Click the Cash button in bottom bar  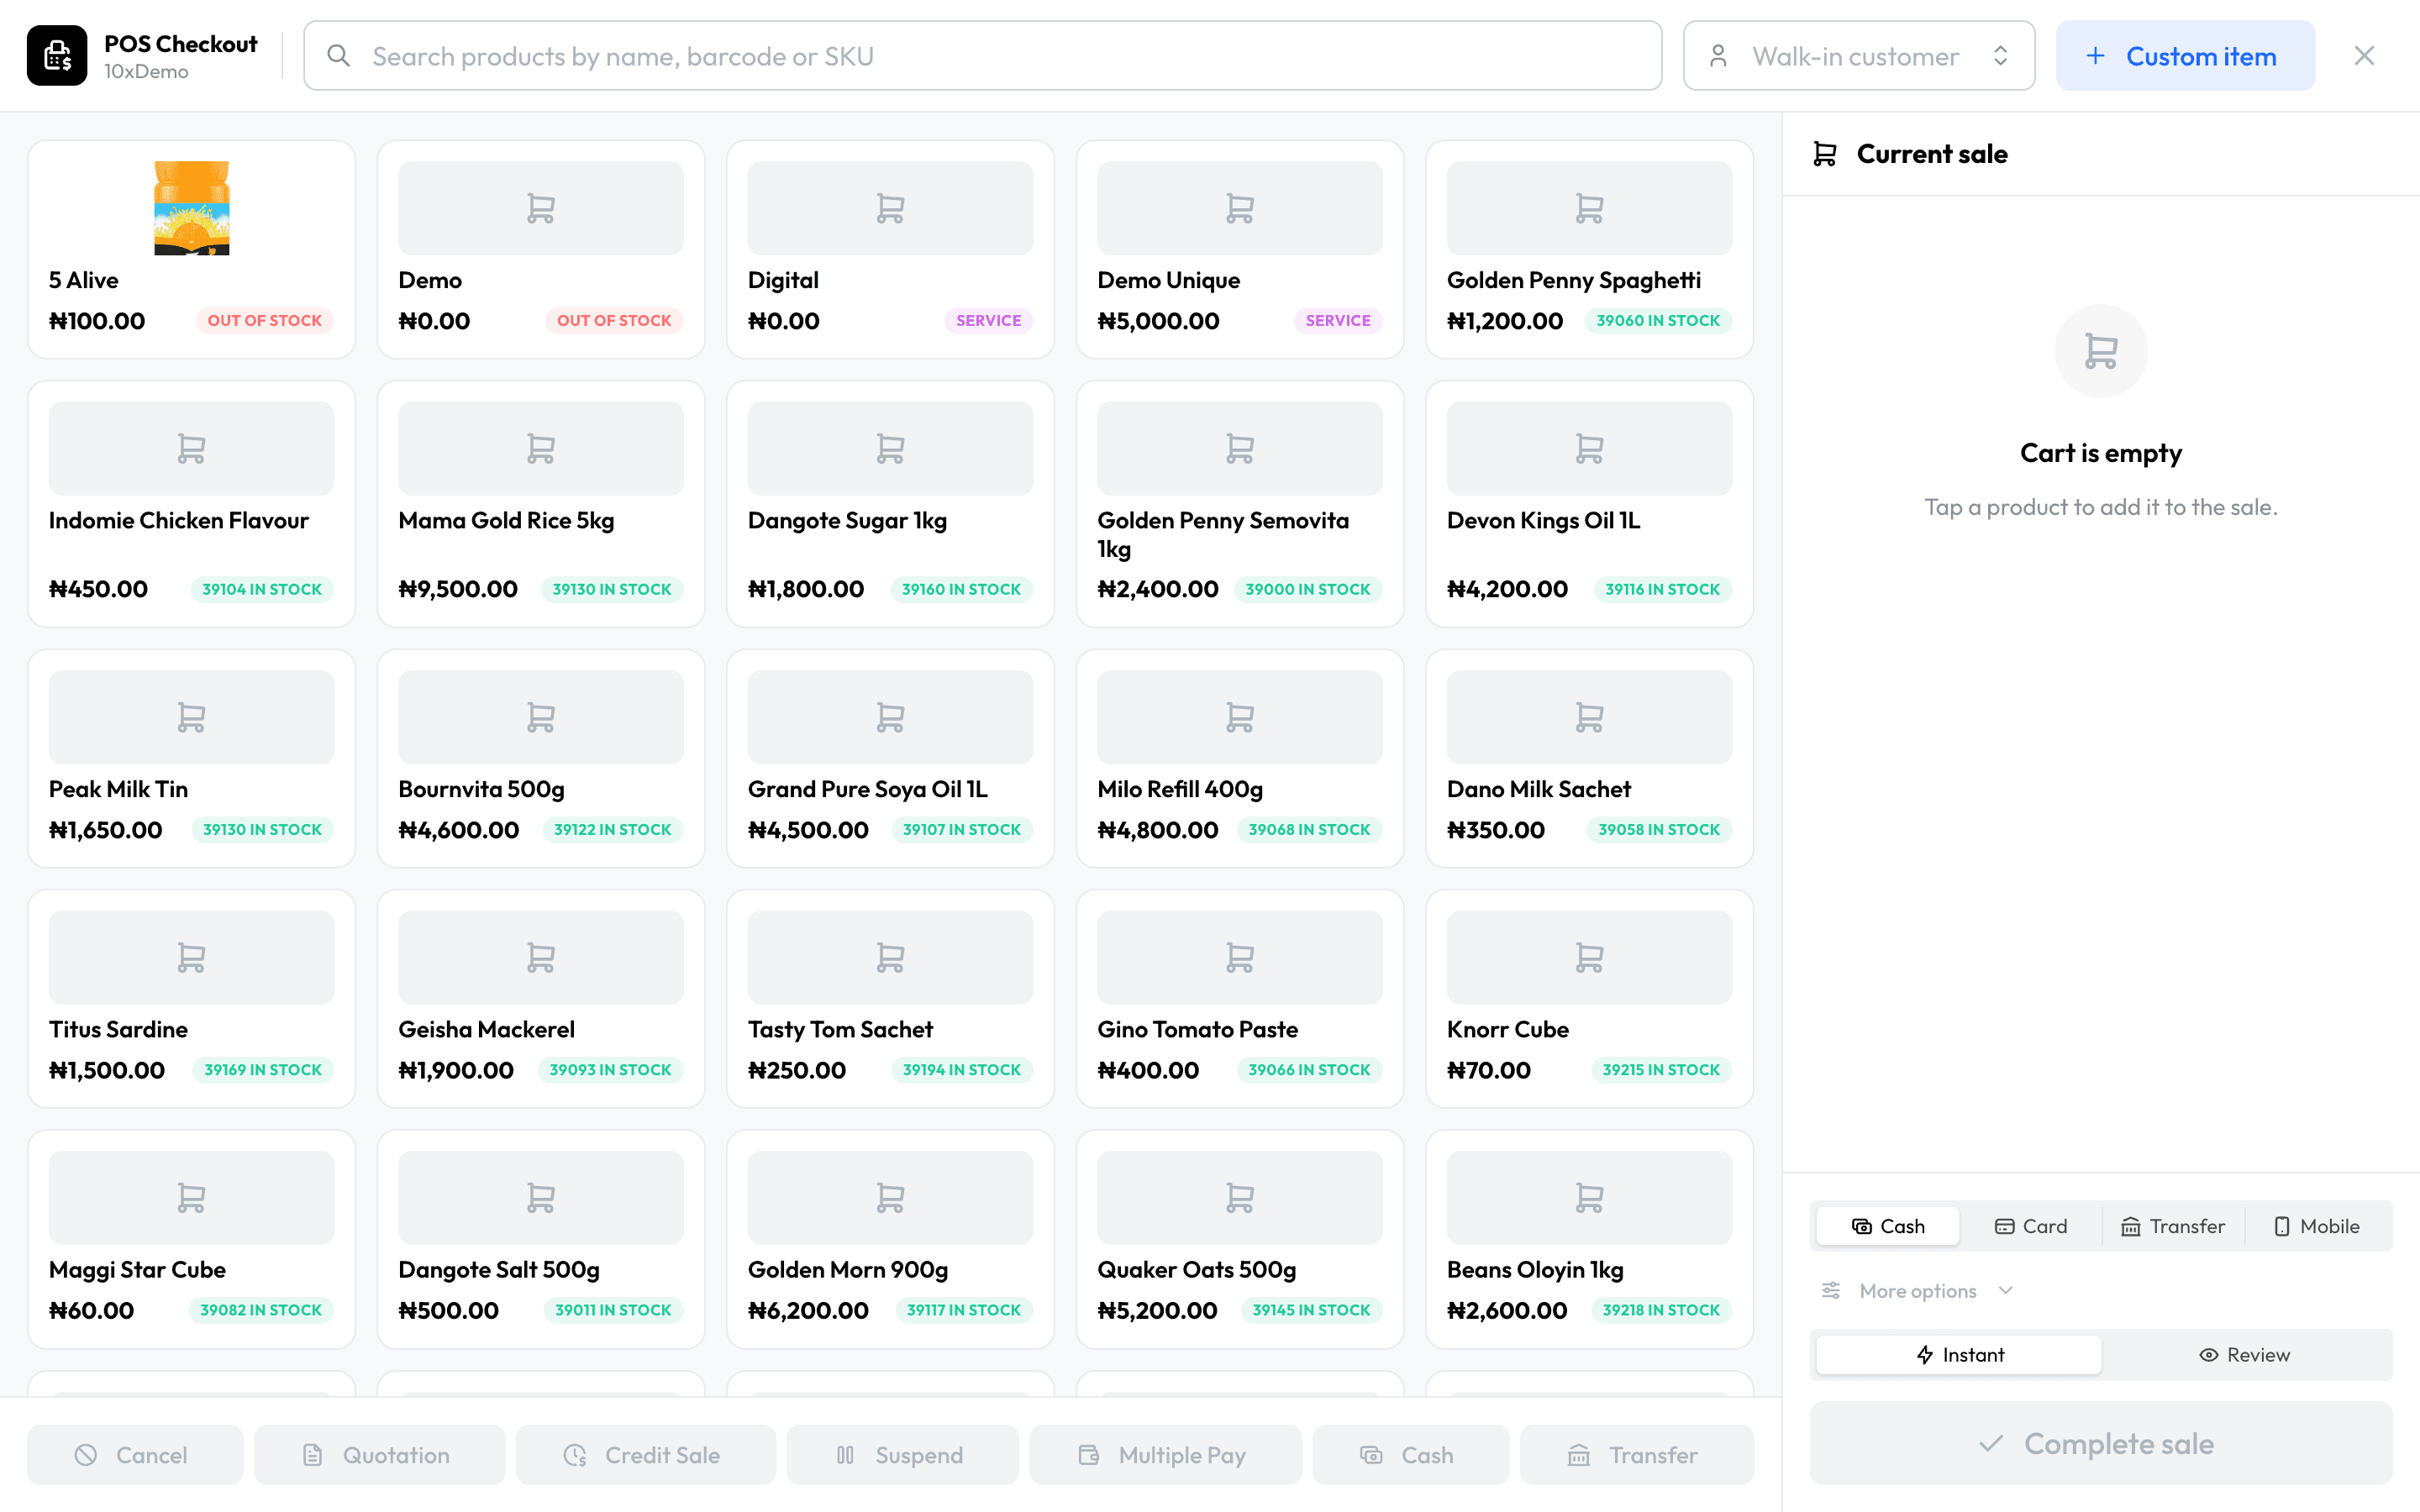[1410, 1455]
